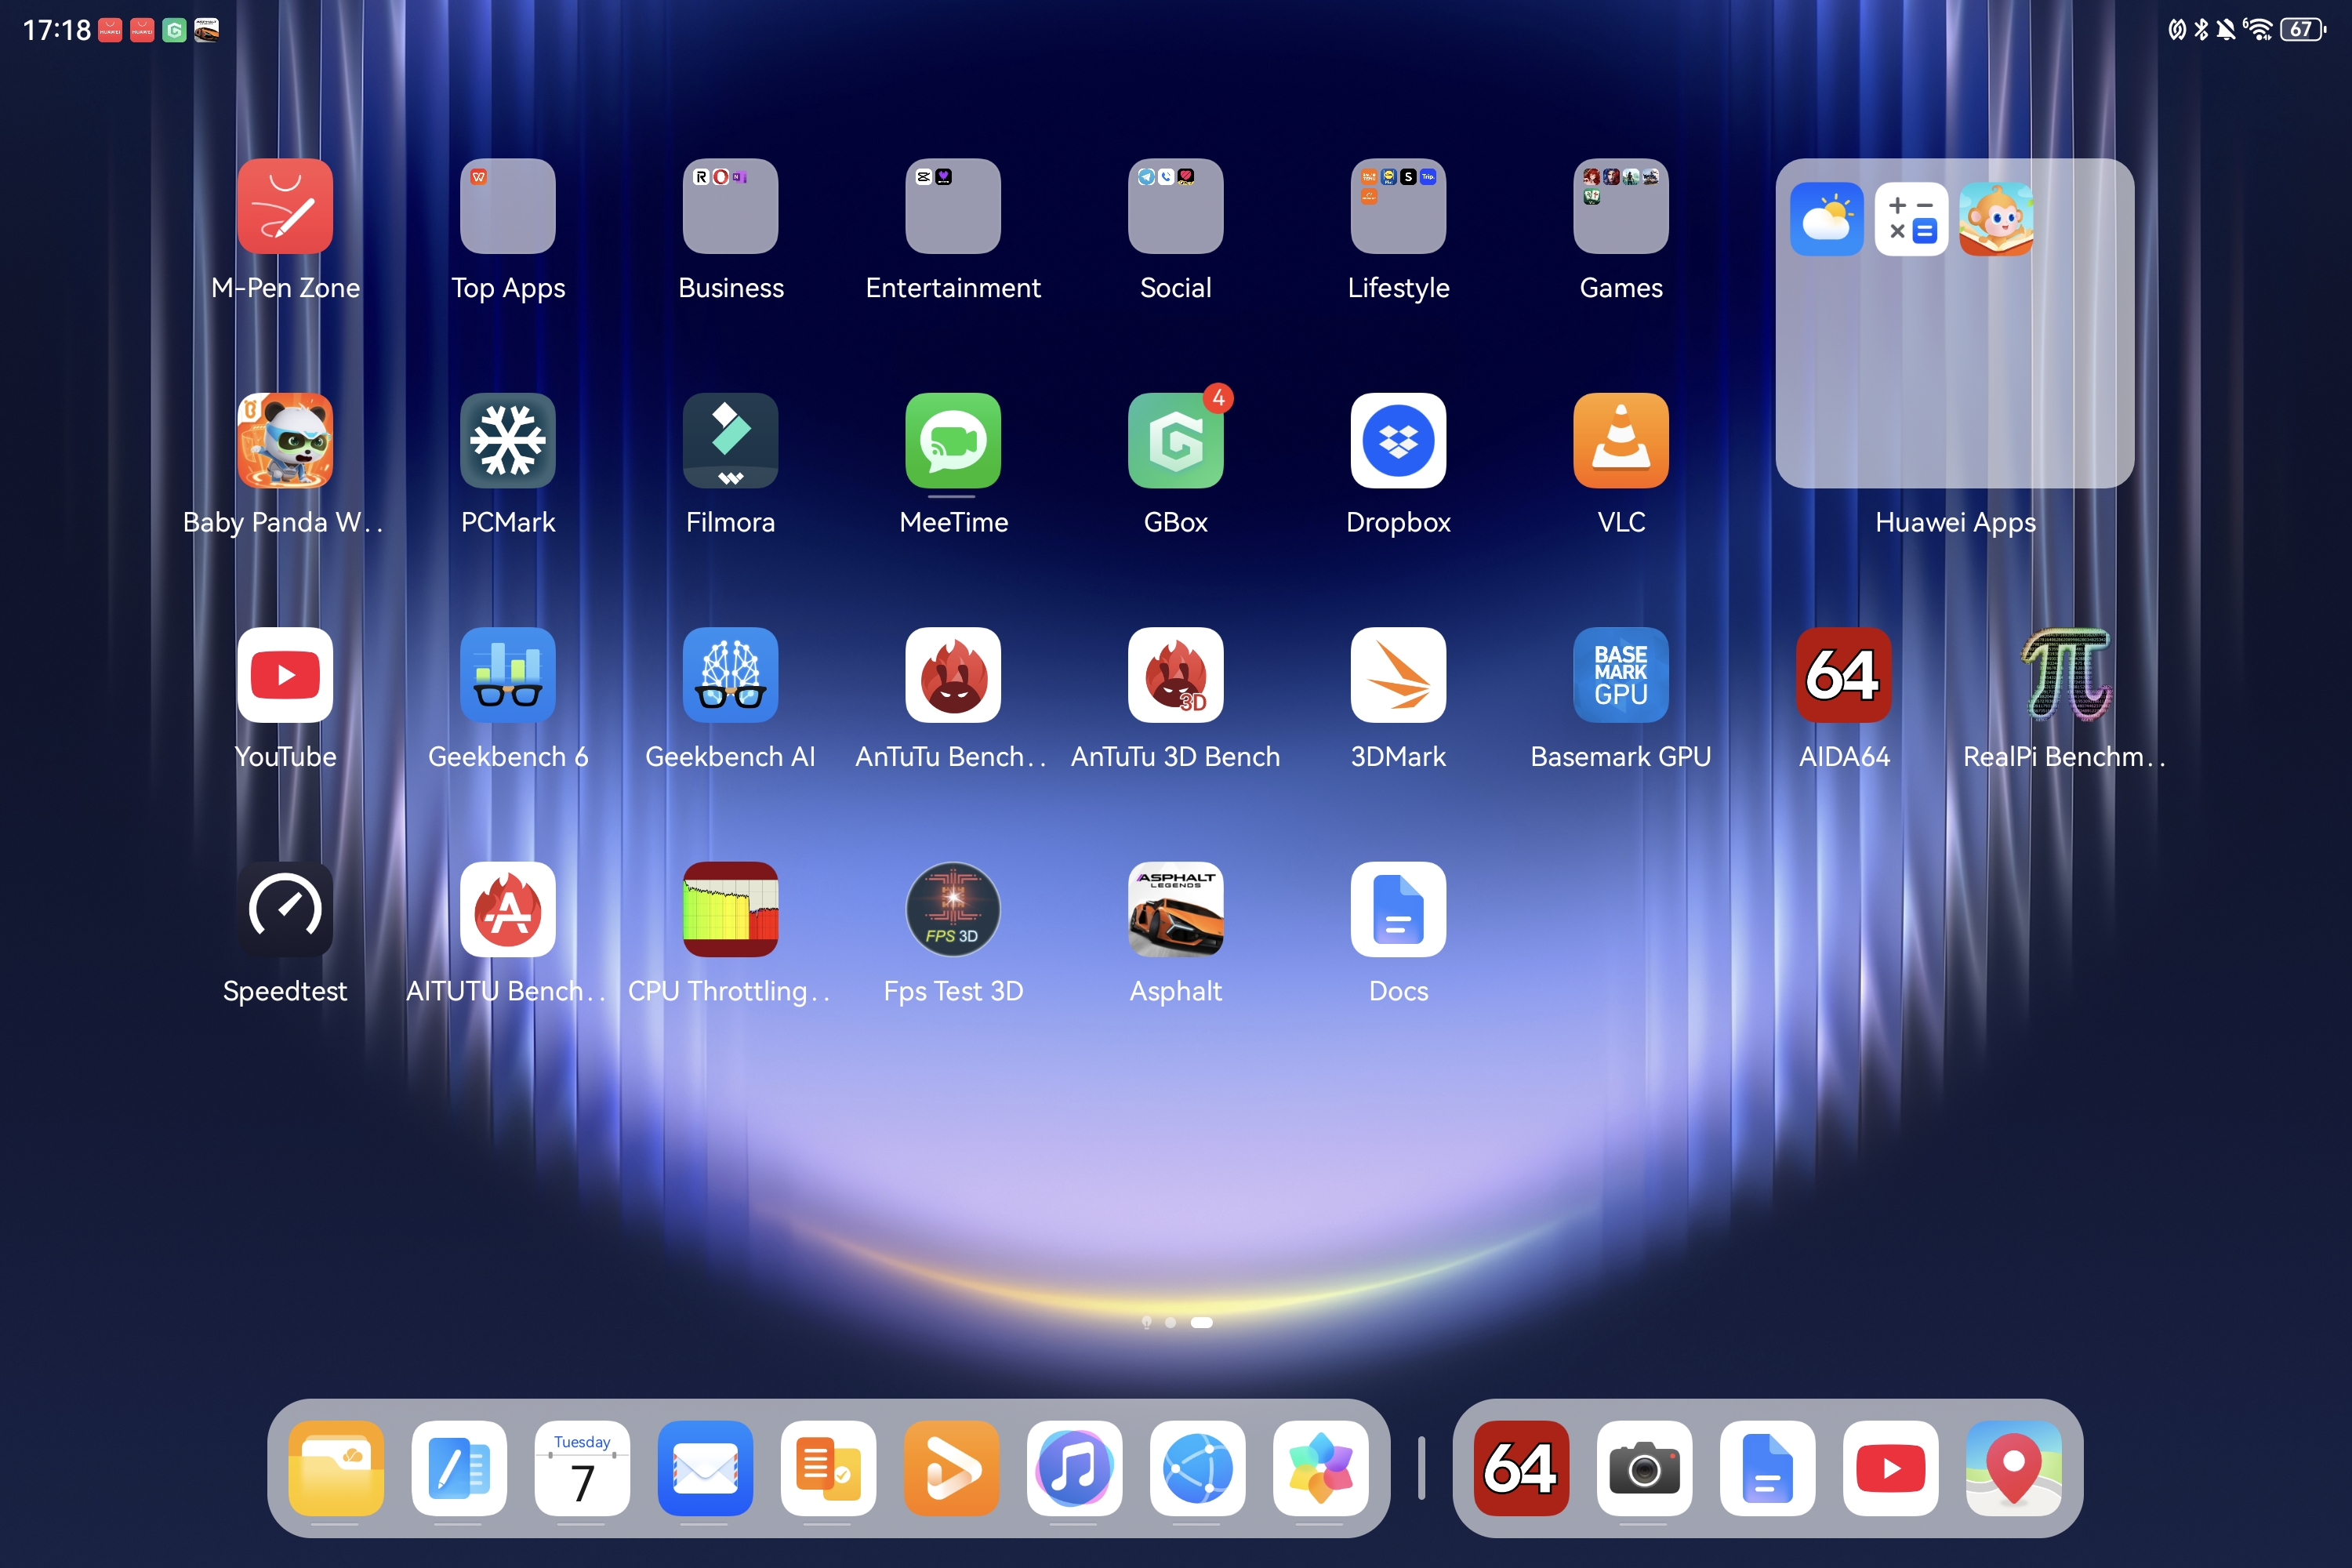Open the Lifestyle folder
The image size is (2352, 1568).
pos(1399,206)
